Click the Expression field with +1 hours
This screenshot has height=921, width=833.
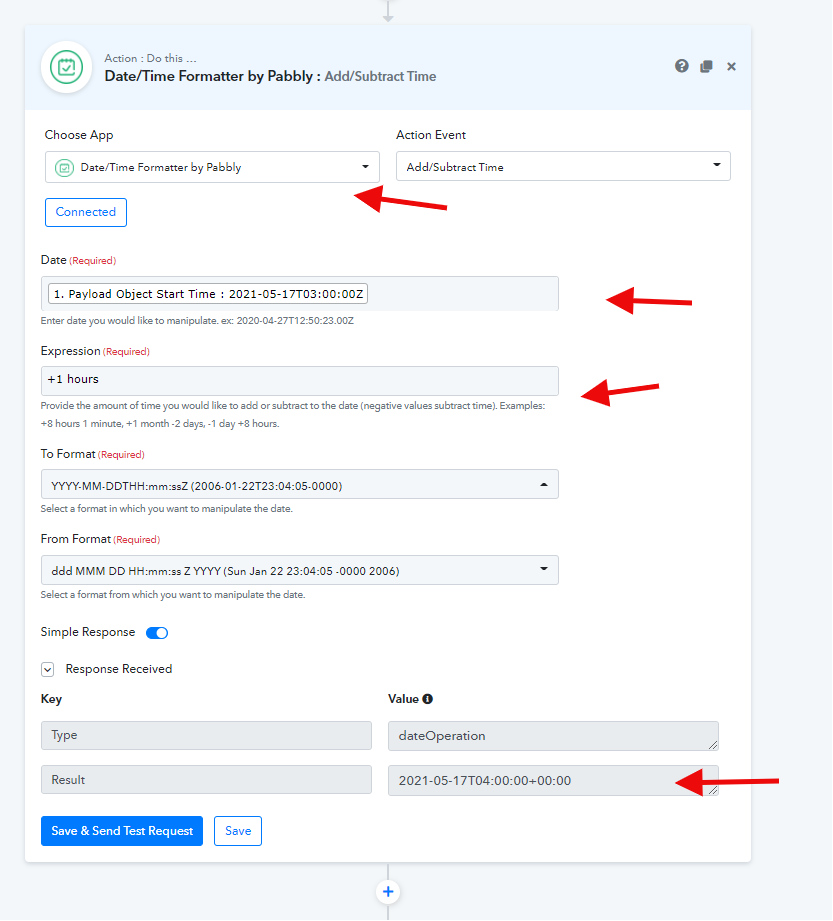(300, 381)
